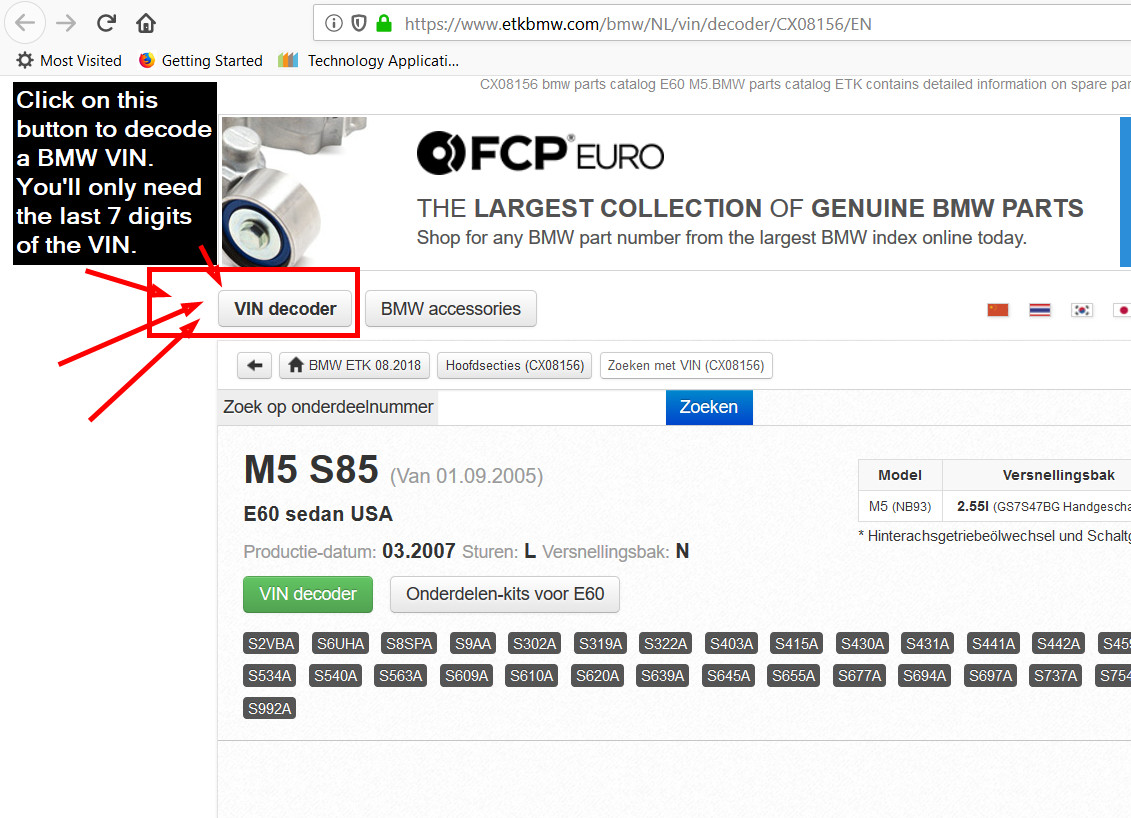
Task: Select option code S441A
Action: [x=993, y=643]
